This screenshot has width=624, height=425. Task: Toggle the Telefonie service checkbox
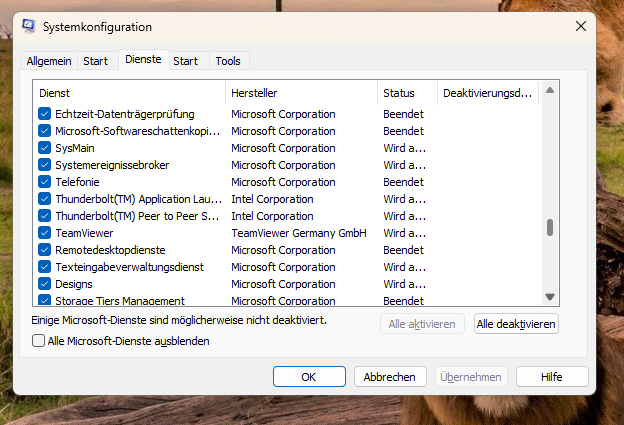click(x=44, y=182)
